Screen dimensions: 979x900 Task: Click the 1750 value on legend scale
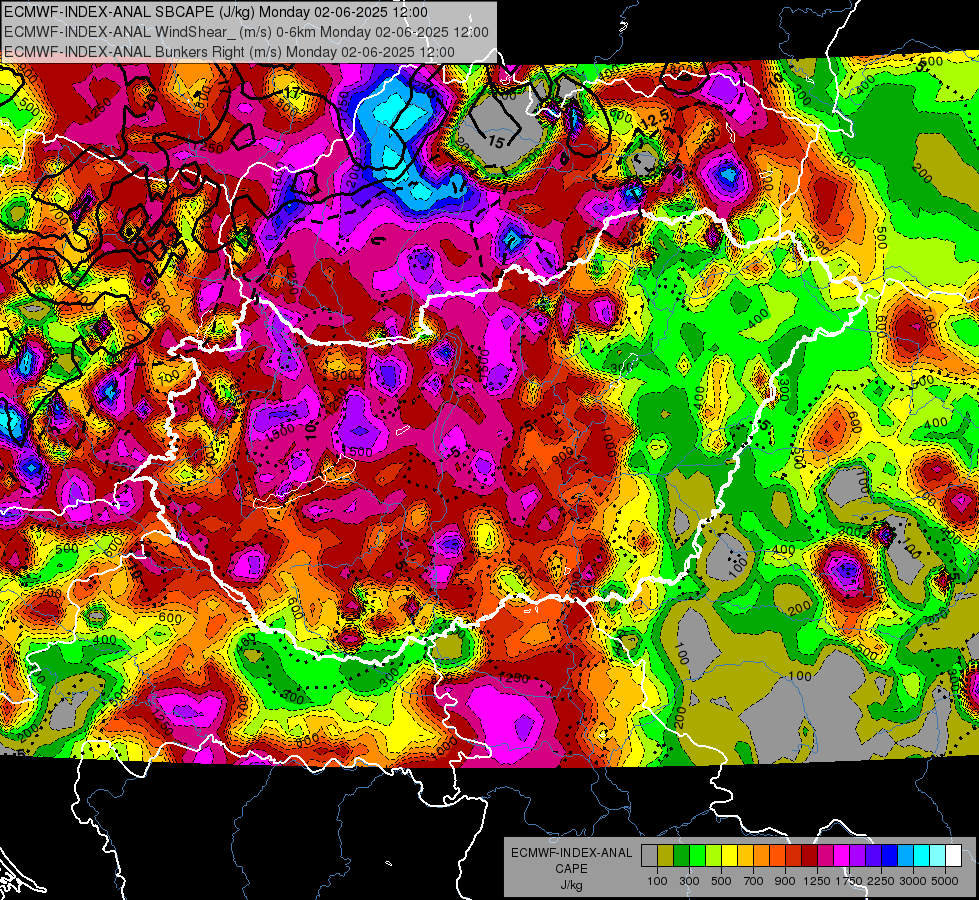849,881
